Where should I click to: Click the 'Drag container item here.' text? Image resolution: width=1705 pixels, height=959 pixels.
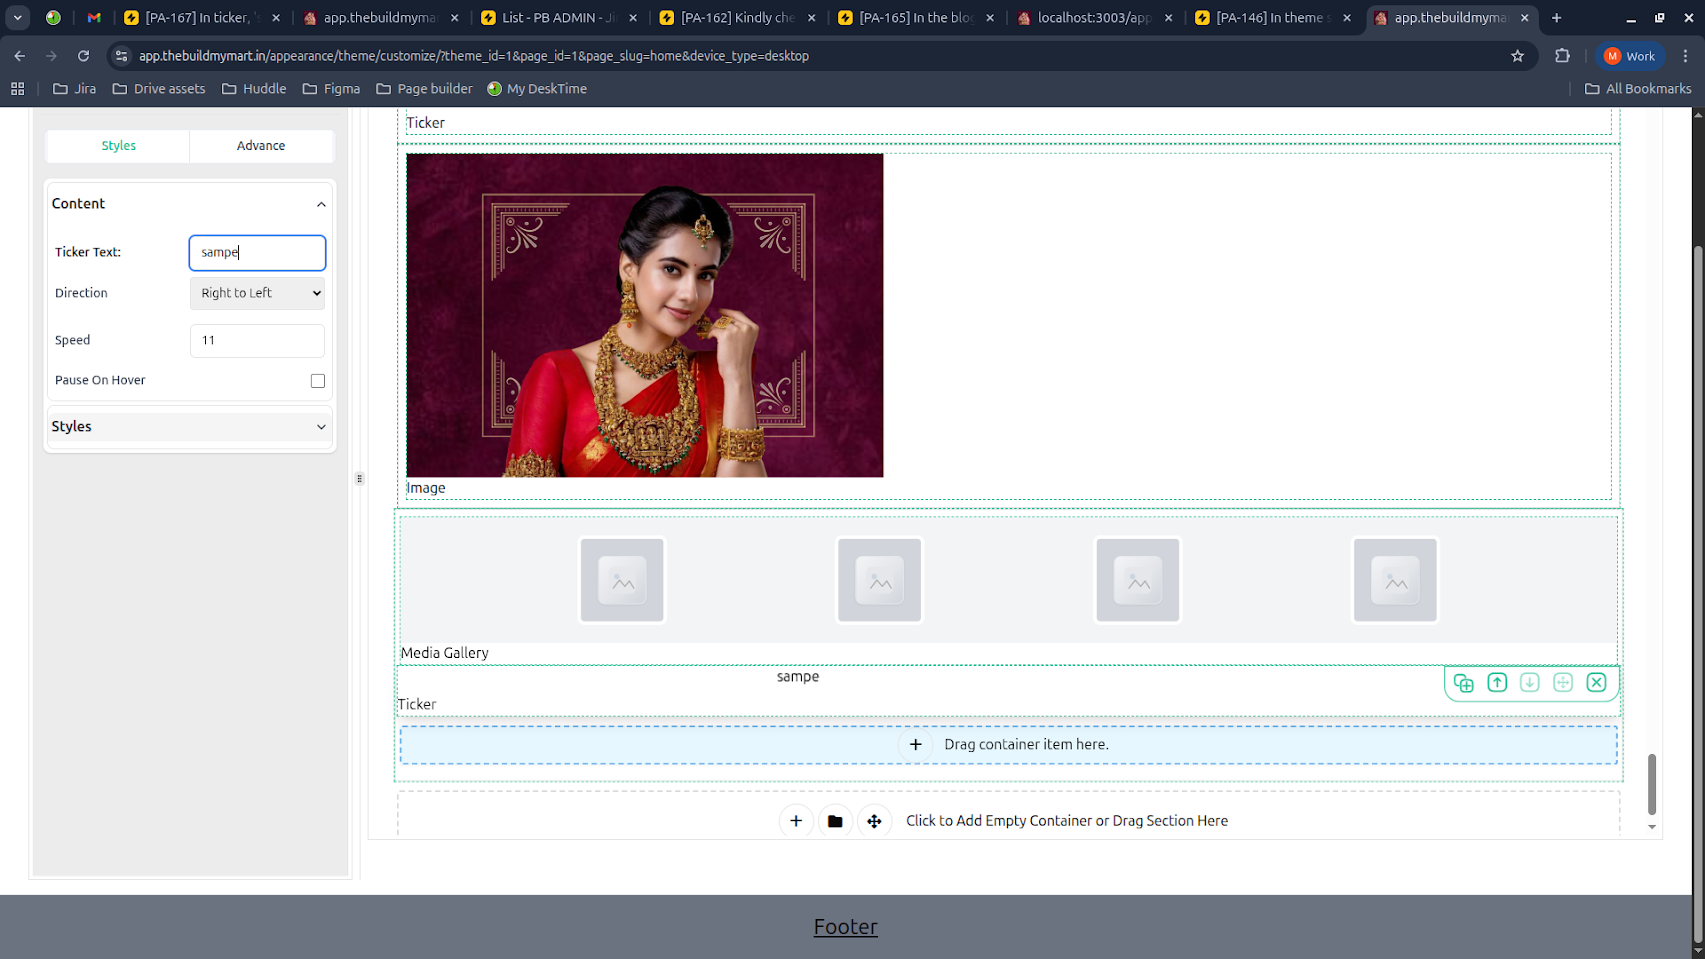[1027, 745]
